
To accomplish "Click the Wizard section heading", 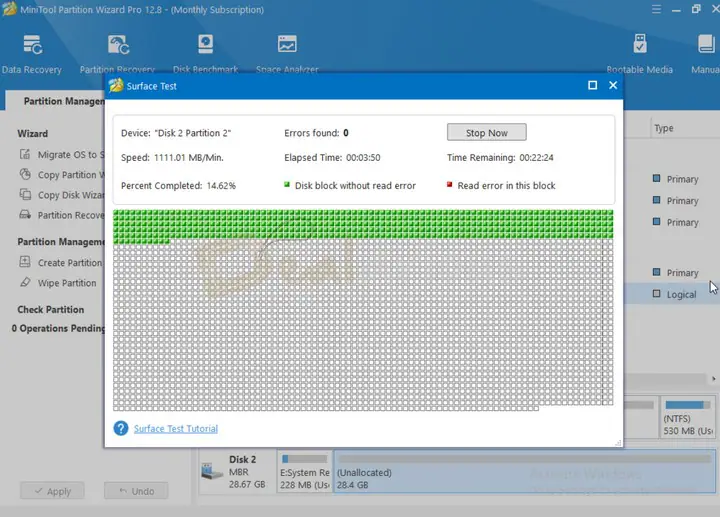I will (x=33, y=134).
